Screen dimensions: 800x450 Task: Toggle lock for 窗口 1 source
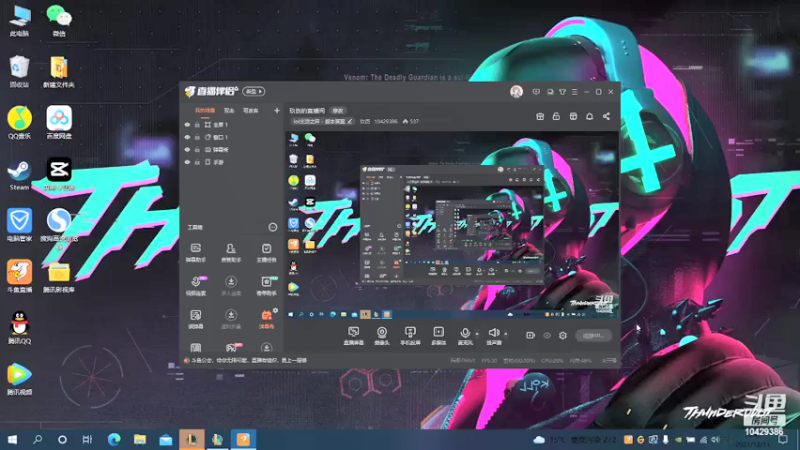click(197, 137)
